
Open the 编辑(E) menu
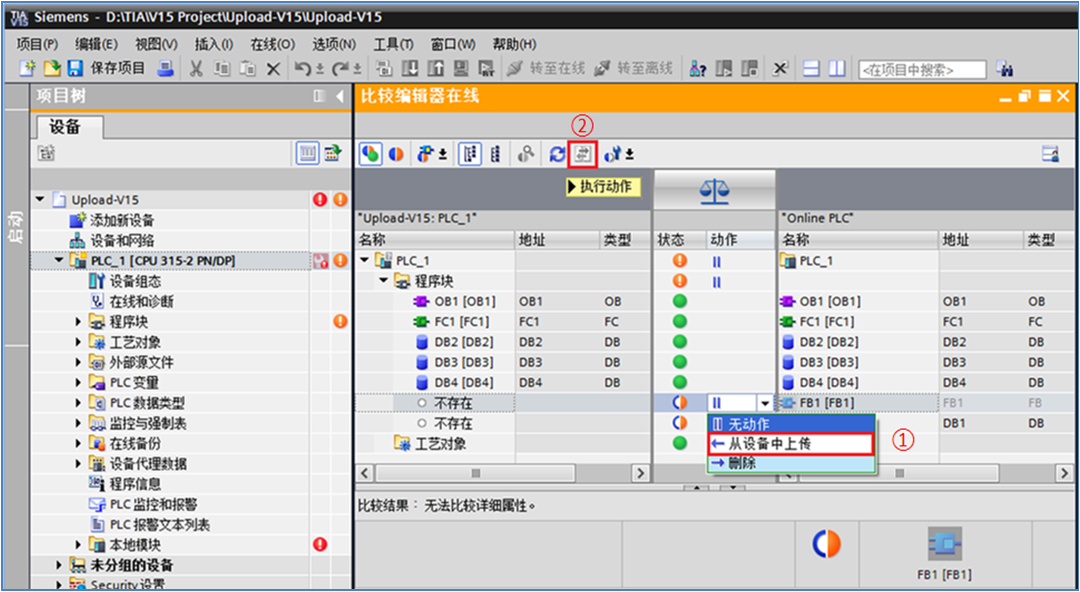tap(96, 44)
